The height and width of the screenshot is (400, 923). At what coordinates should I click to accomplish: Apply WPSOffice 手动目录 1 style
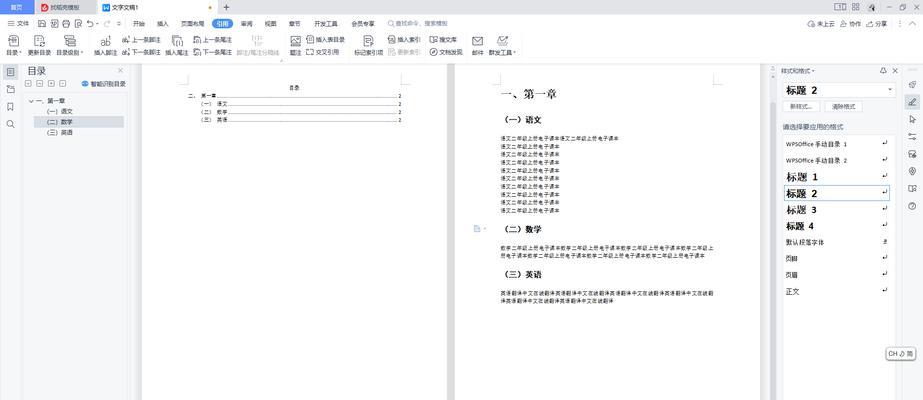pos(836,144)
